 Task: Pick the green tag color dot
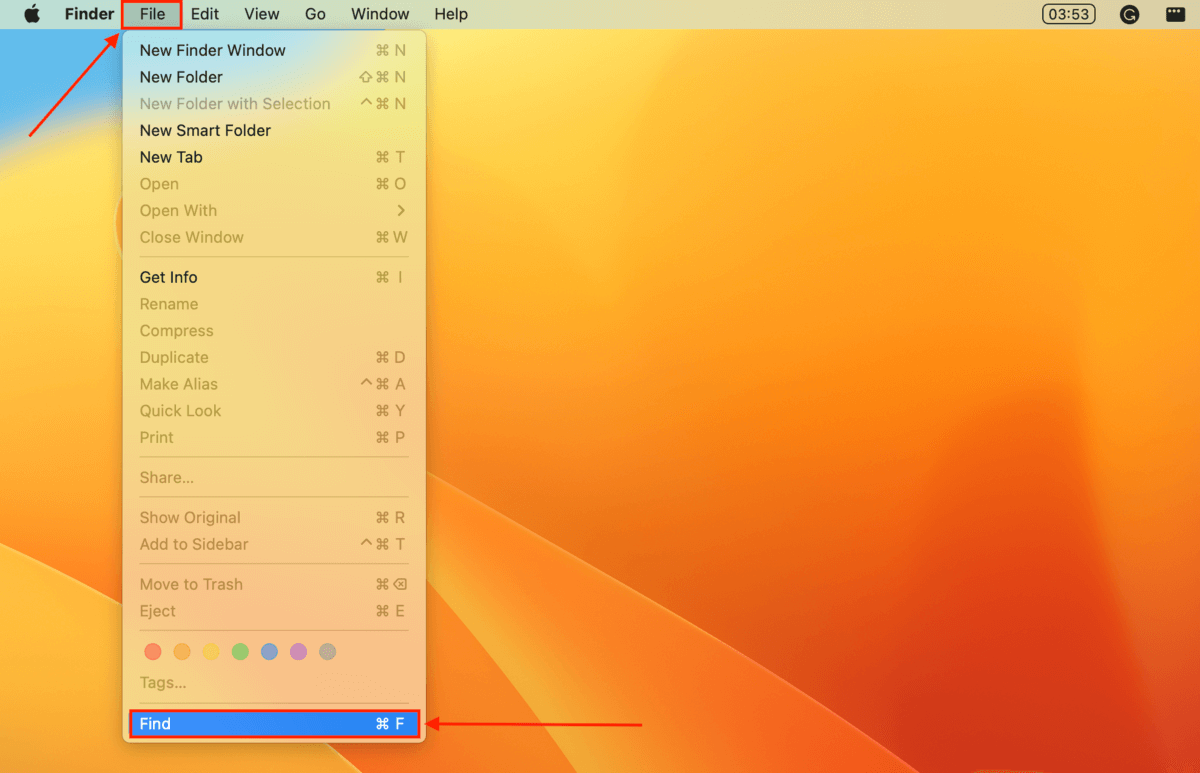pos(240,652)
